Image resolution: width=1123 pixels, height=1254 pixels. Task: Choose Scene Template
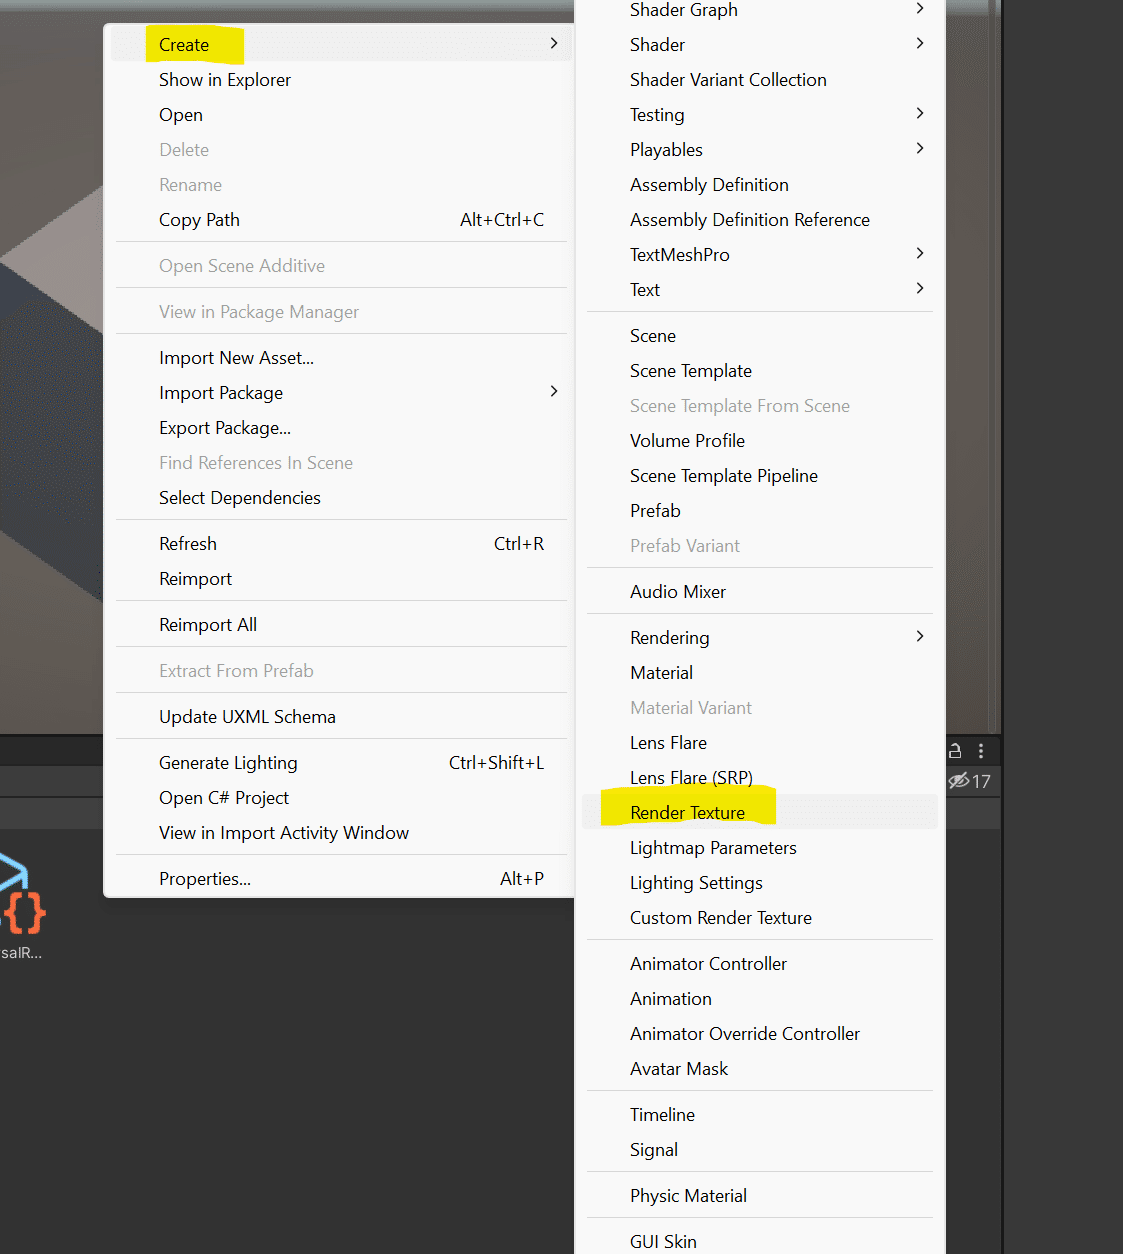click(760, 371)
